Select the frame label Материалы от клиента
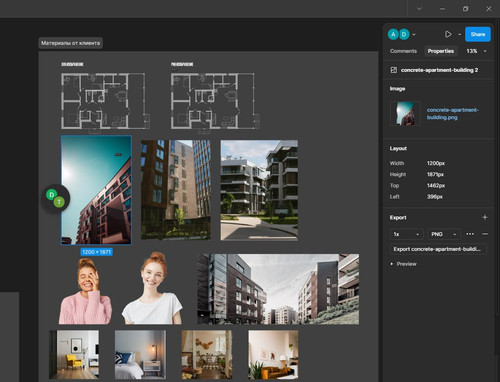The width and height of the screenshot is (500, 382). pyautogui.click(x=70, y=43)
